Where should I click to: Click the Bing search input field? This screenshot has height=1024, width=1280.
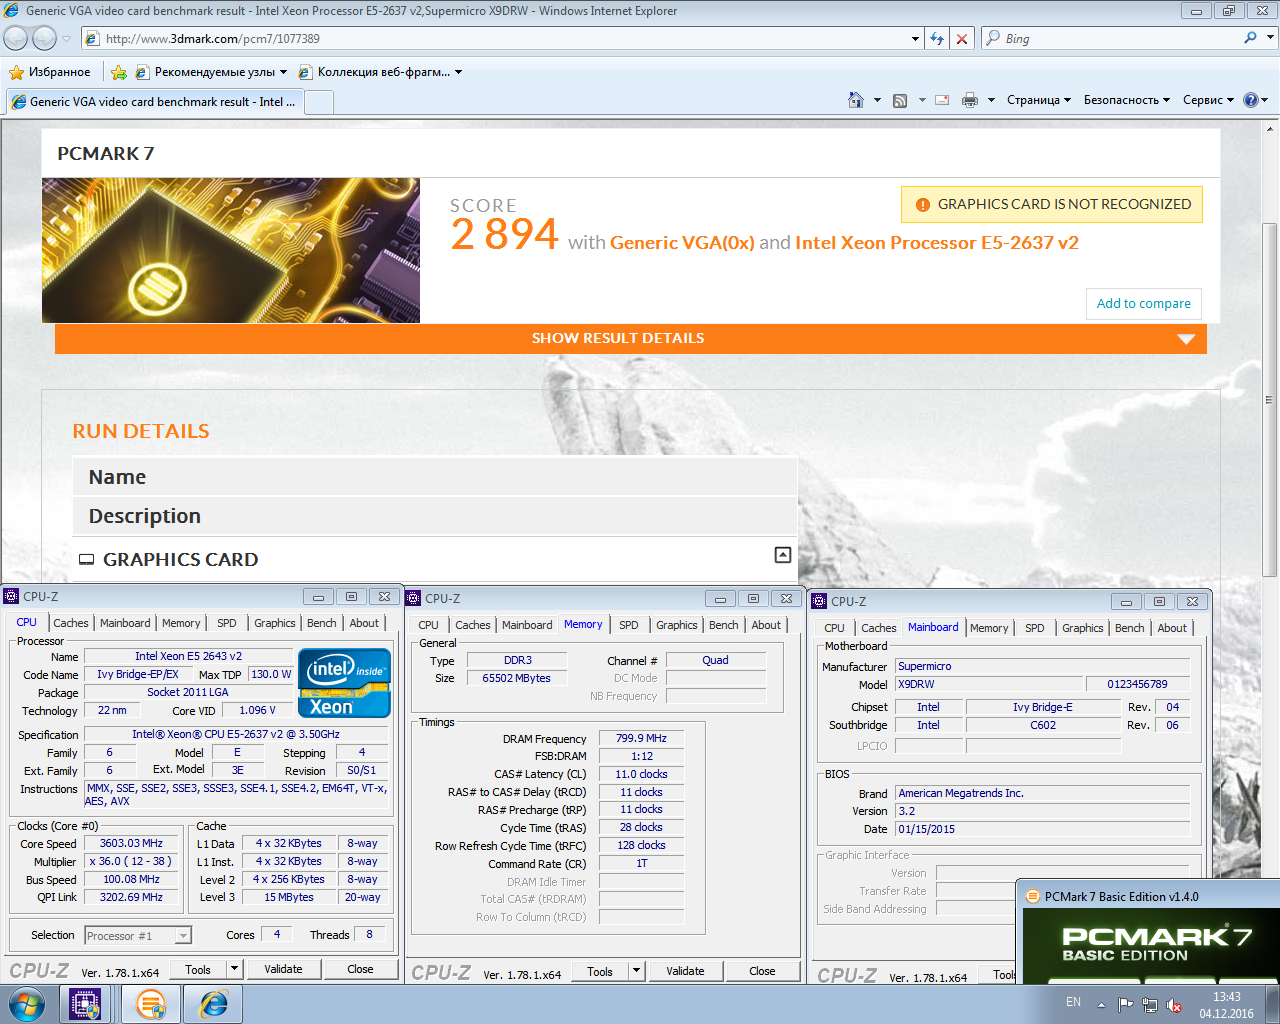coord(1120,39)
